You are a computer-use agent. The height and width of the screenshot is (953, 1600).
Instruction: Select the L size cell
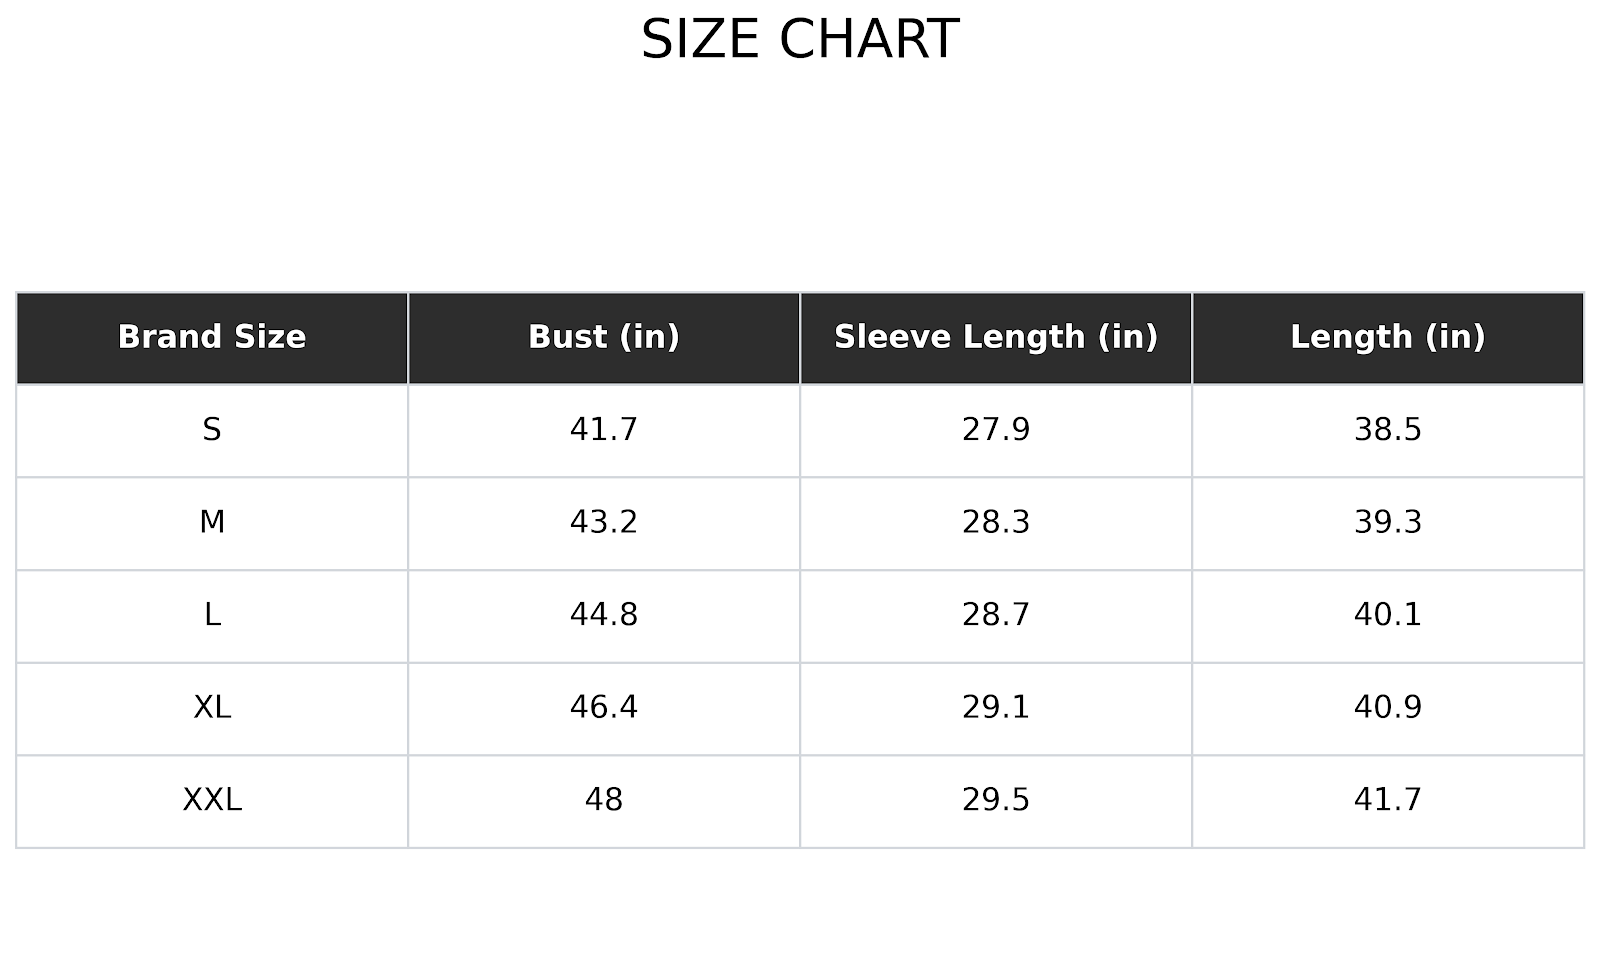coord(212,615)
